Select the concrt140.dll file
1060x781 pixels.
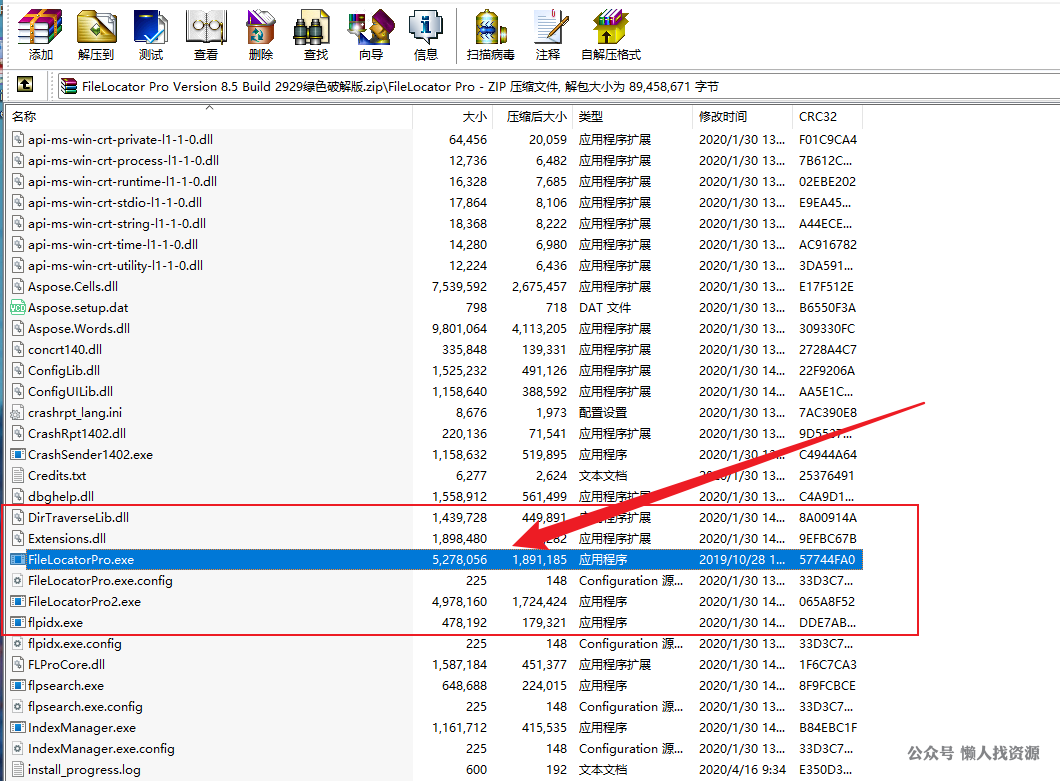click(x=65, y=349)
